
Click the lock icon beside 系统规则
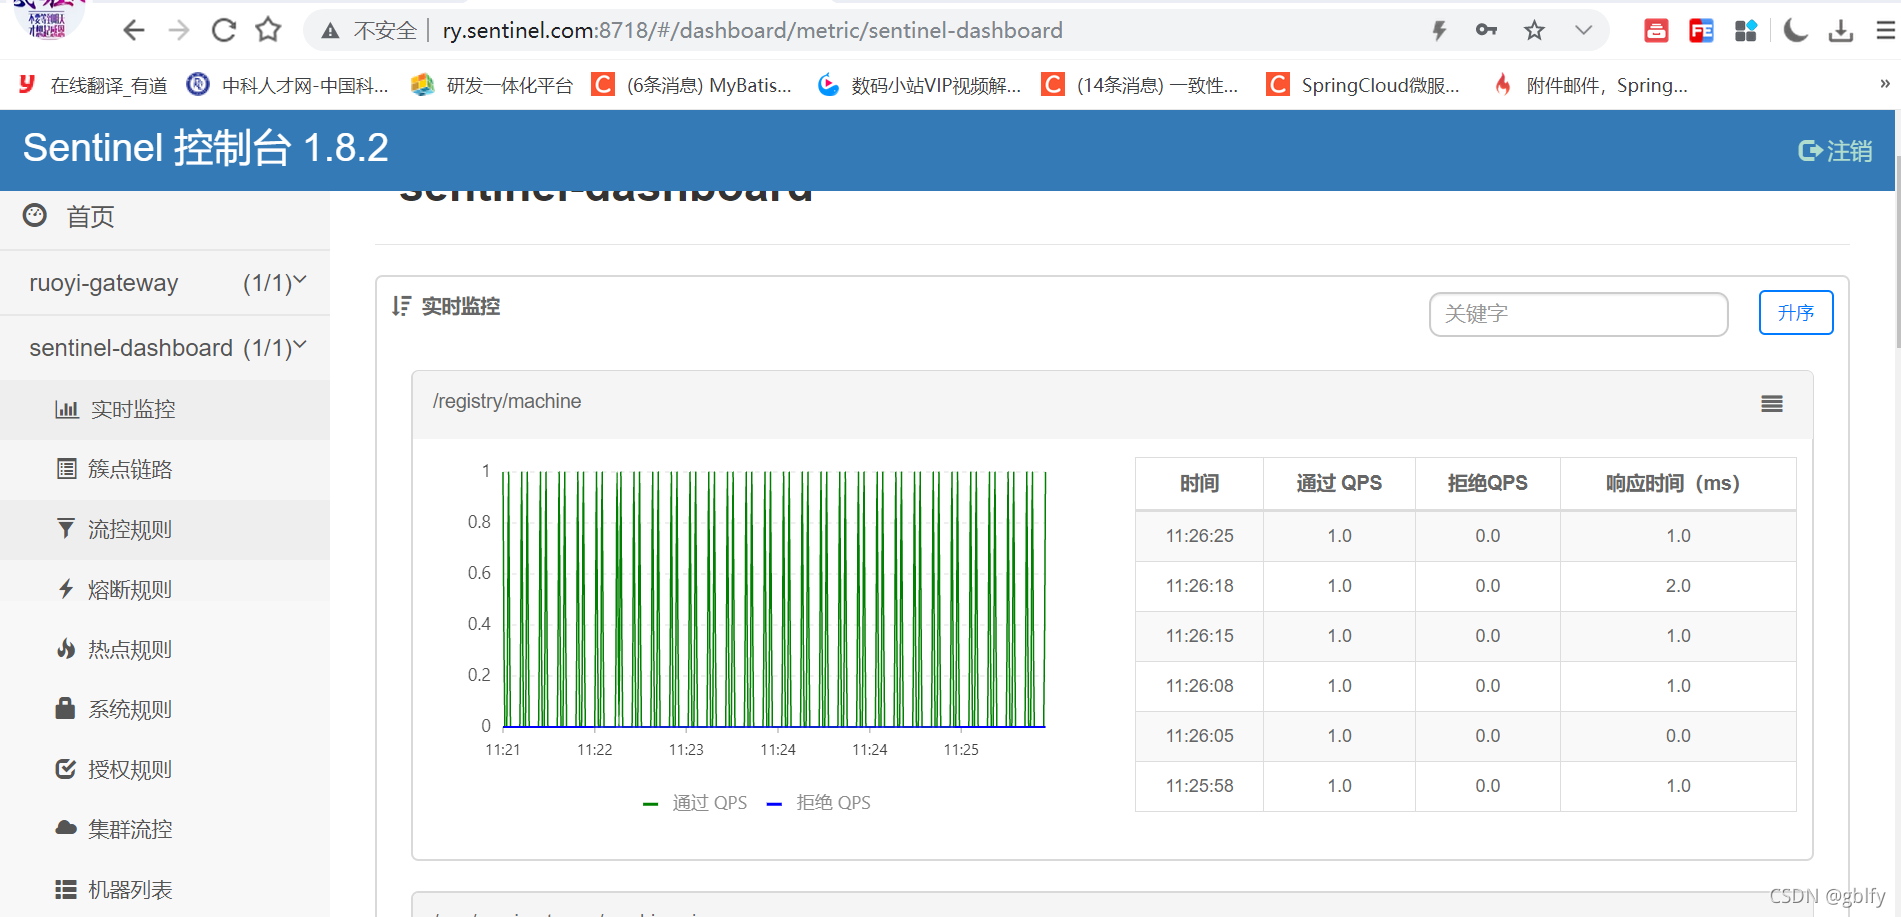[65, 709]
